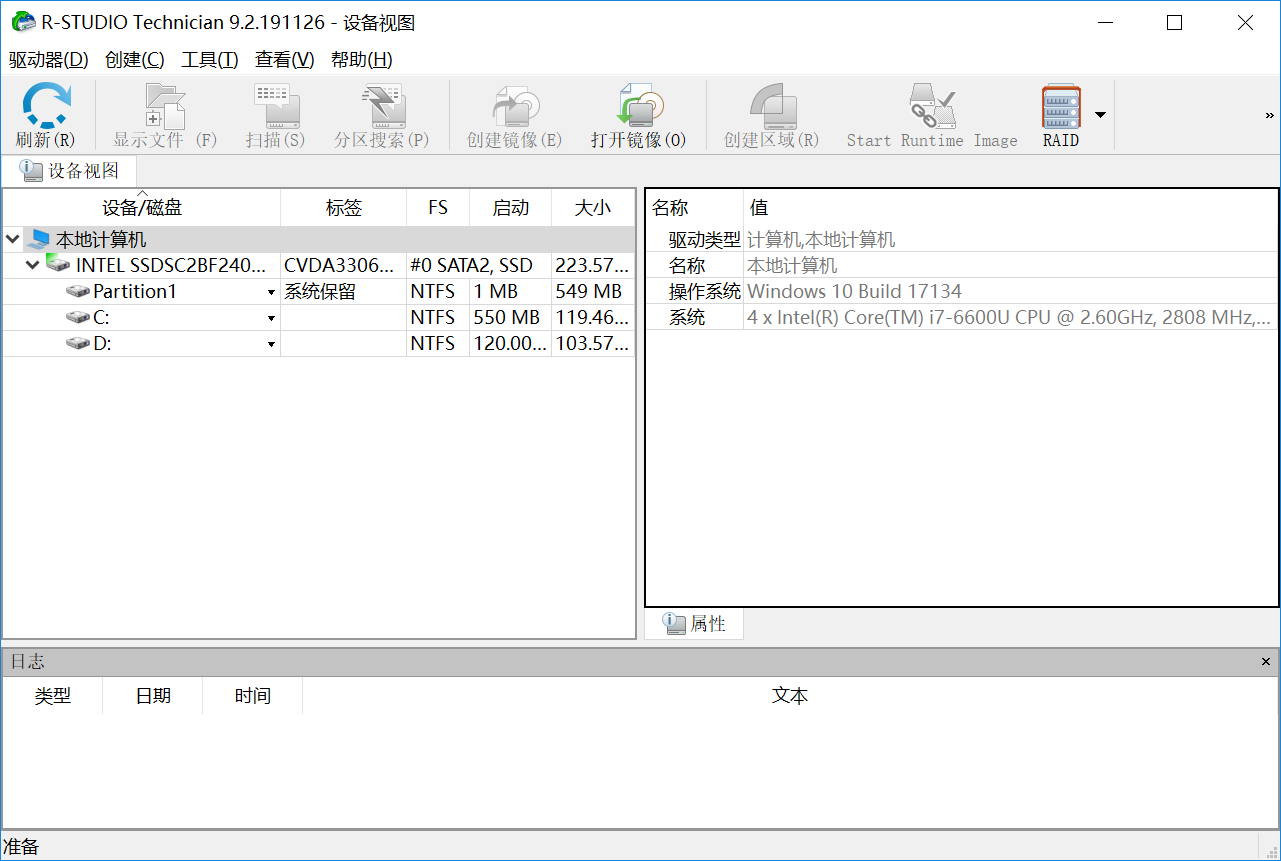Open the 工具(T) menu
This screenshot has height=861, width=1281.
(209, 60)
